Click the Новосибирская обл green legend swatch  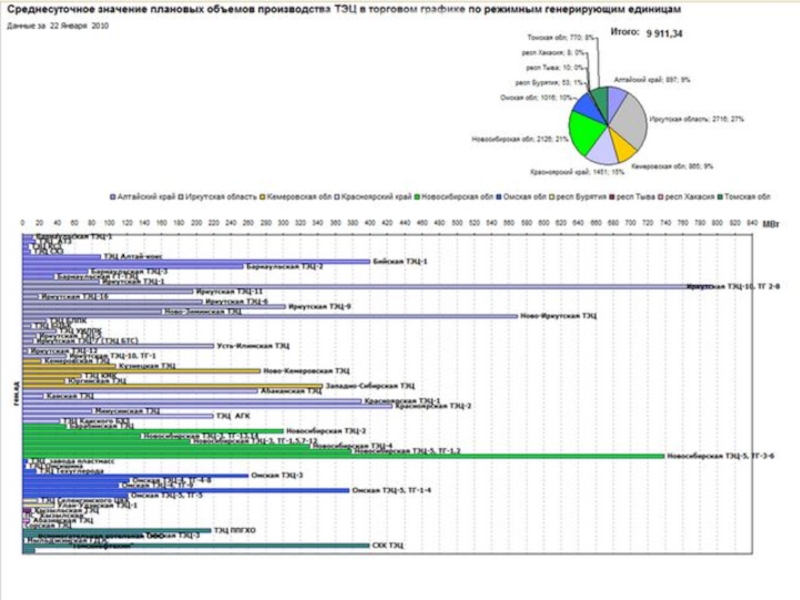pos(417,197)
